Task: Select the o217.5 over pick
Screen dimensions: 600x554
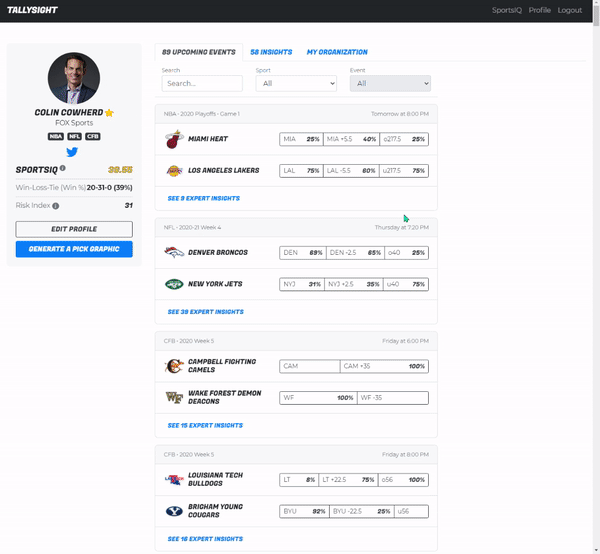Action: (404, 139)
